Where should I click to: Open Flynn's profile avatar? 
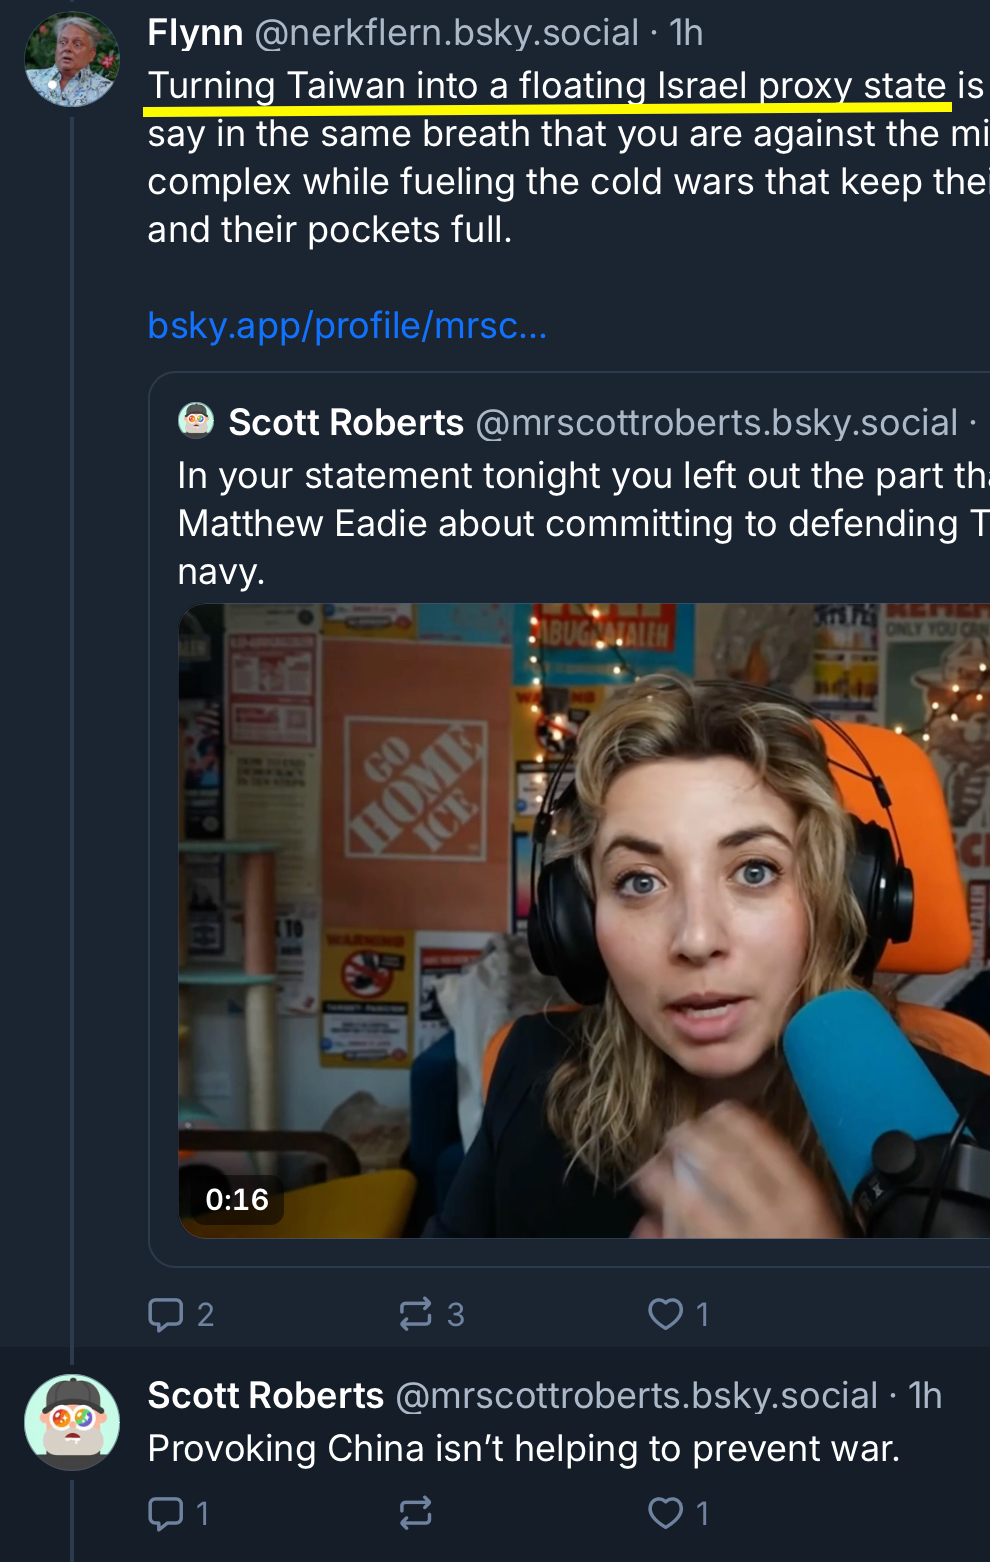click(x=72, y=60)
